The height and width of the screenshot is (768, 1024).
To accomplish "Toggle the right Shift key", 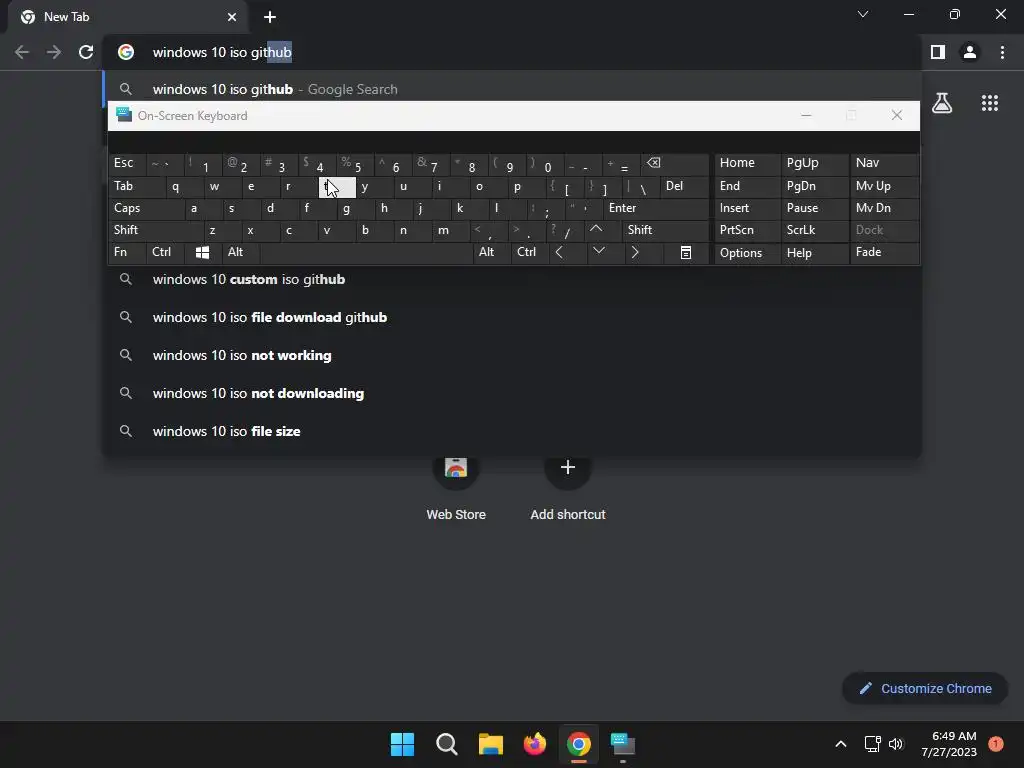I will [665, 230].
